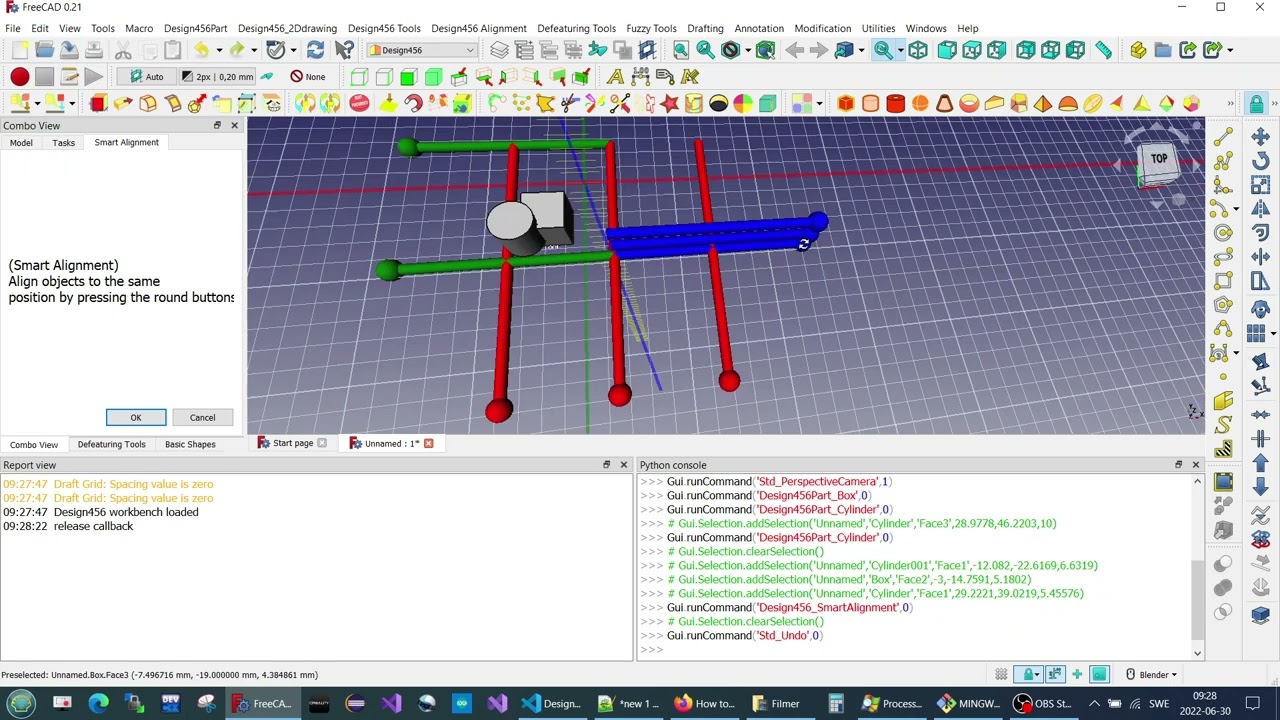Expand hidden primitives toolbar chevron
This screenshot has height=720, width=1280.
[x=1230, y=103]
